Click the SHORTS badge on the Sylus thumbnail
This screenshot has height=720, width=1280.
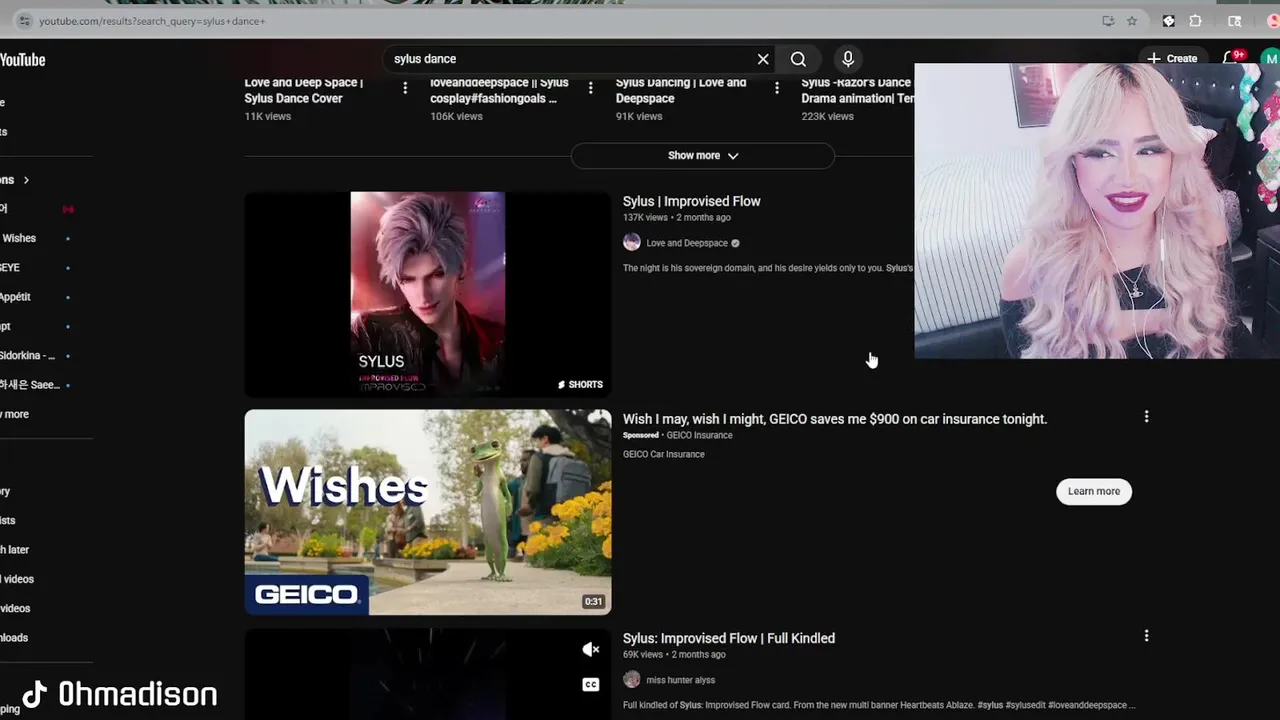click(x=580, y=384)
